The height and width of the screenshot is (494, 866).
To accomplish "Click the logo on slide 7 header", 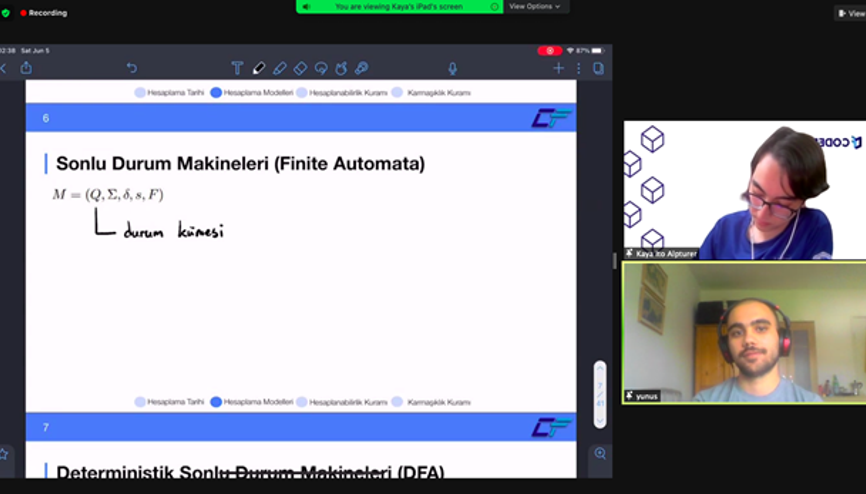I will tap(551, 428).
